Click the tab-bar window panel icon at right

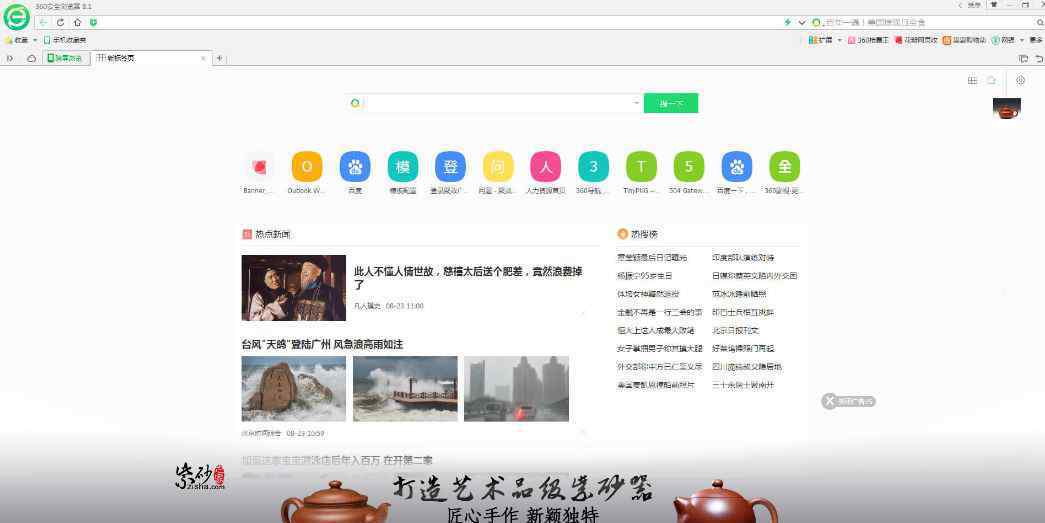[x=1024, y=59]
